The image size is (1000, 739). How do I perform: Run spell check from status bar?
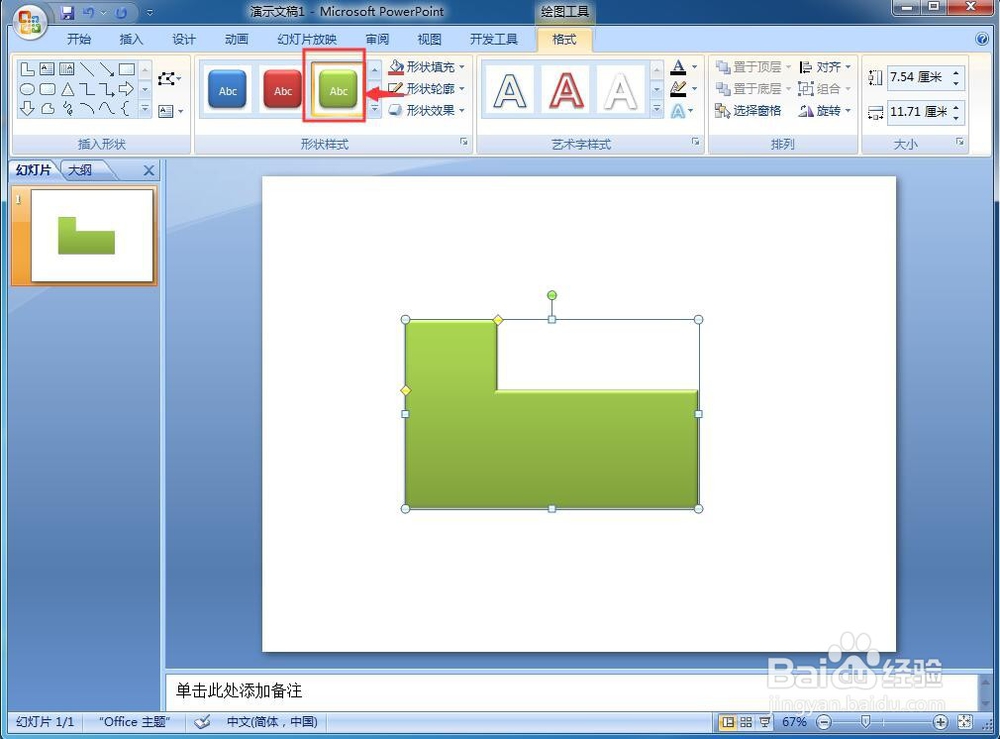tap(202, 722)
